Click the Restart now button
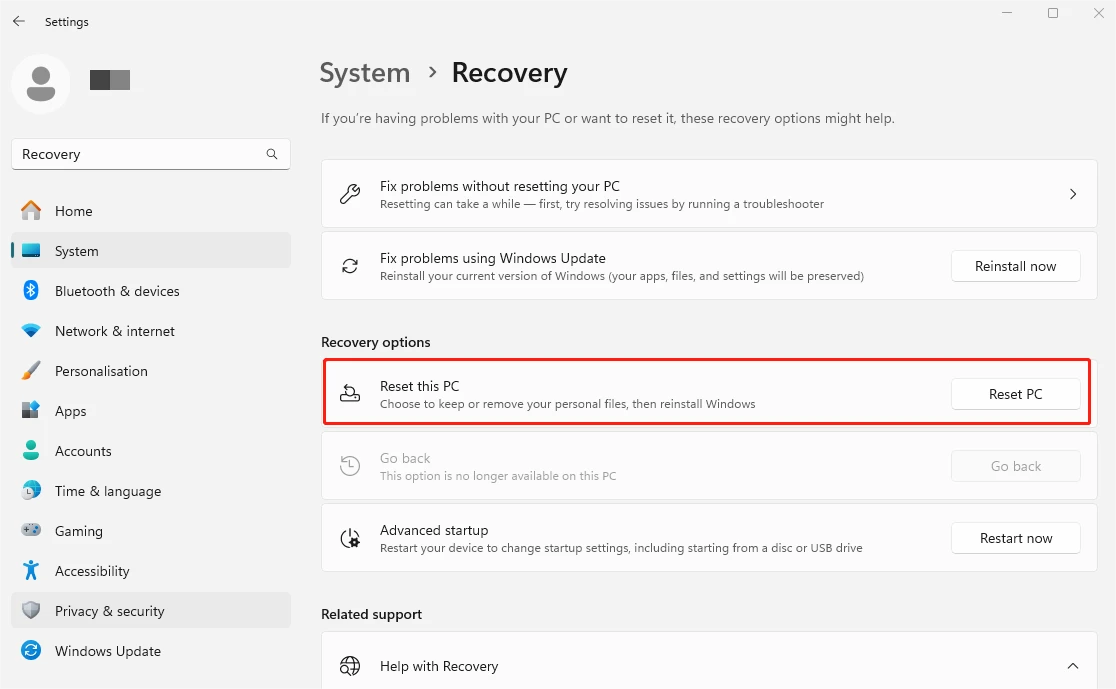 coord(1016,538)
